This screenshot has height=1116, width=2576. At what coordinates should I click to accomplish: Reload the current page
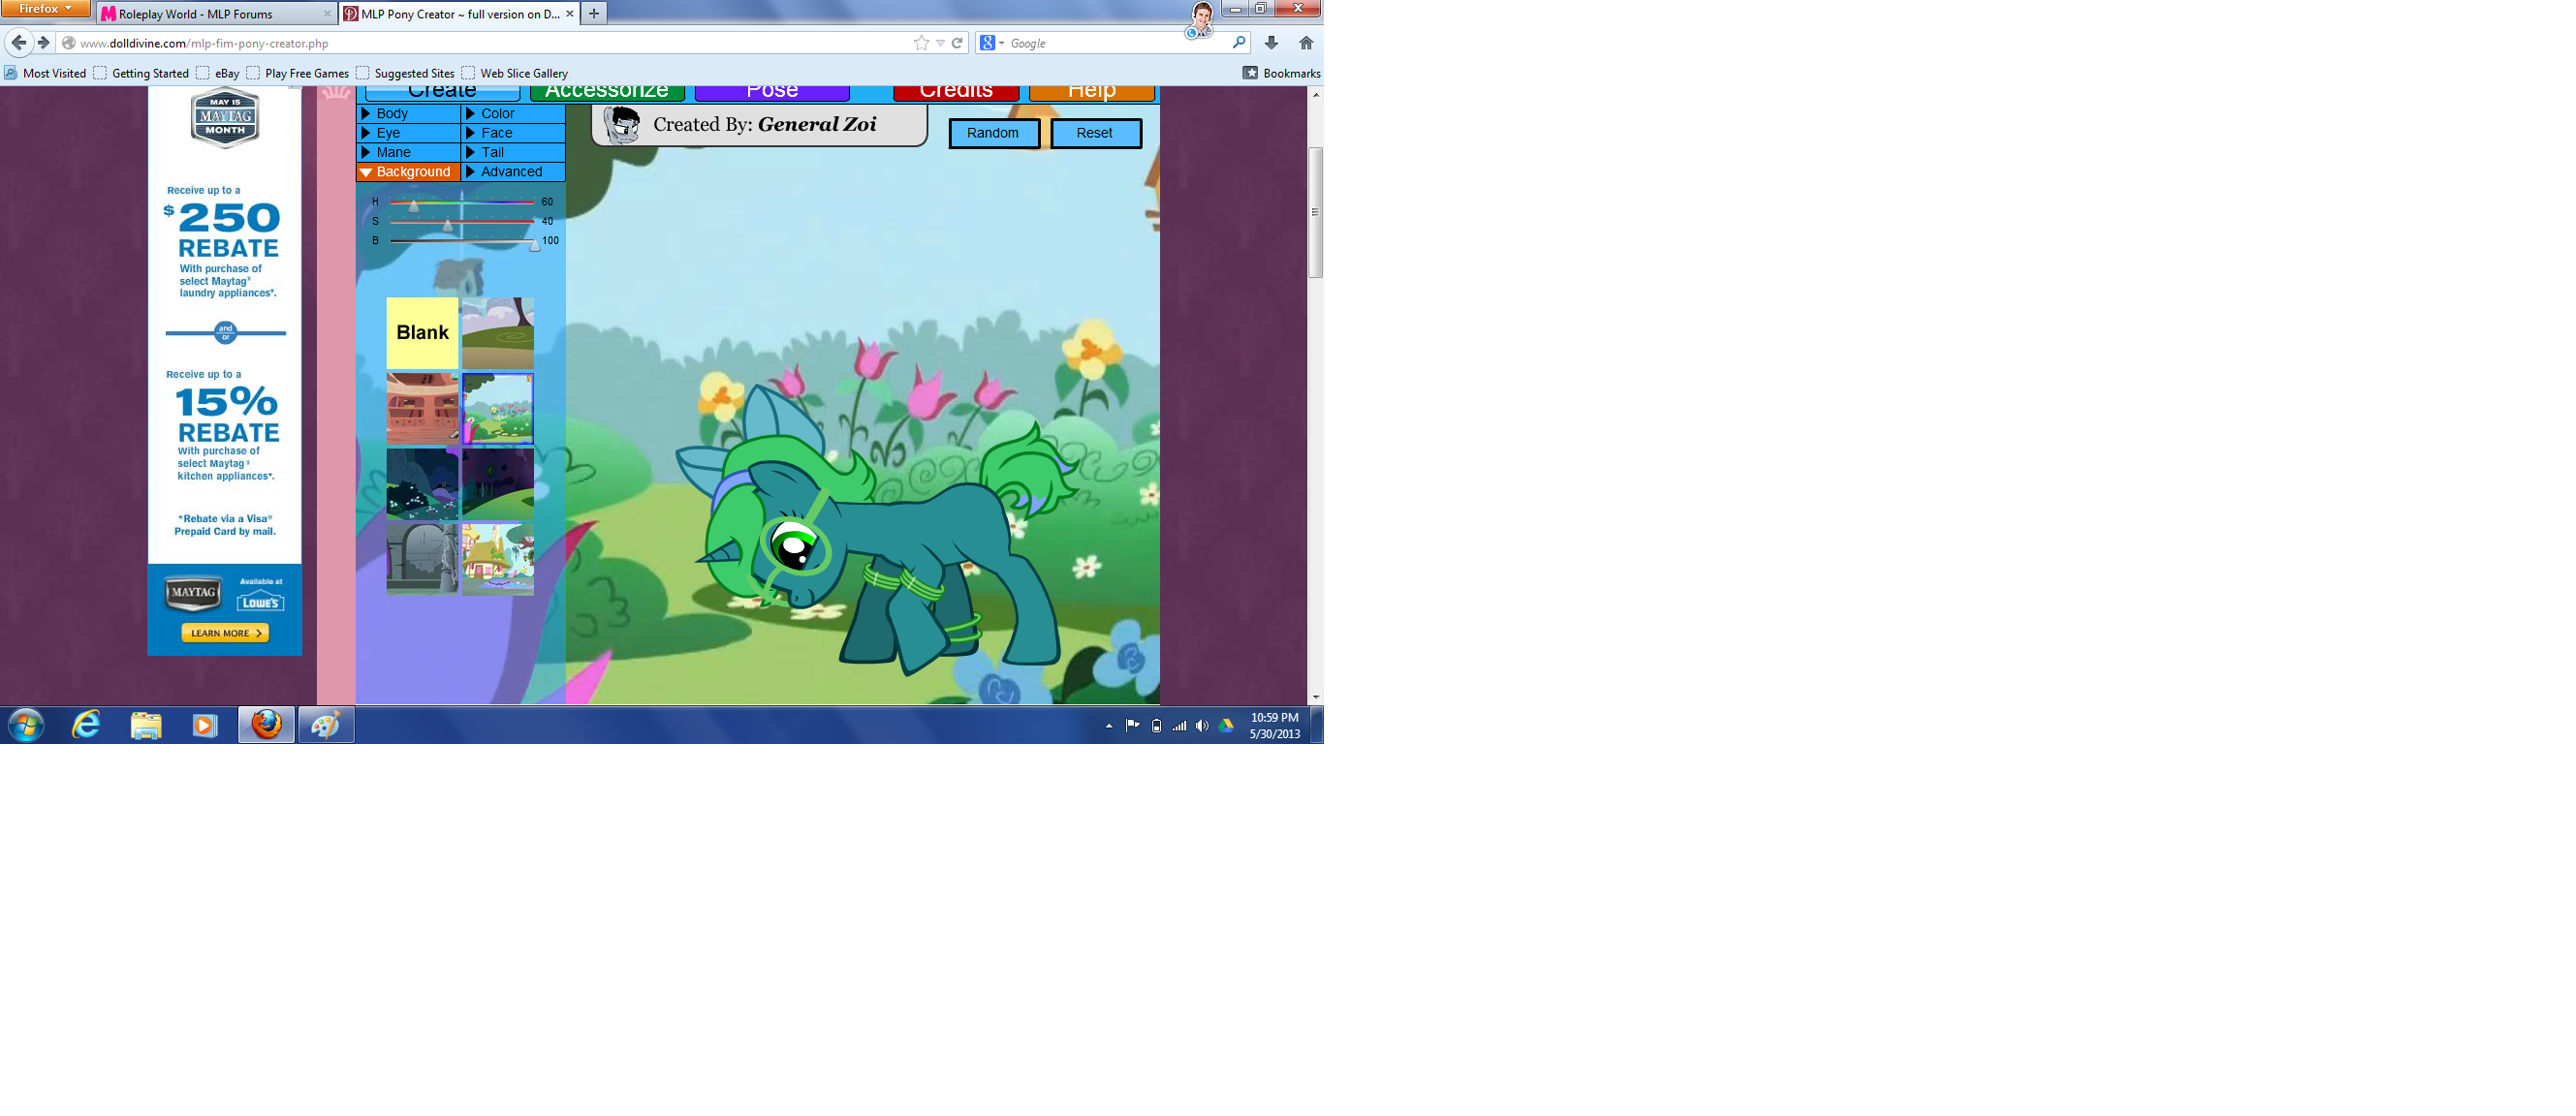[x=957, y=43]
